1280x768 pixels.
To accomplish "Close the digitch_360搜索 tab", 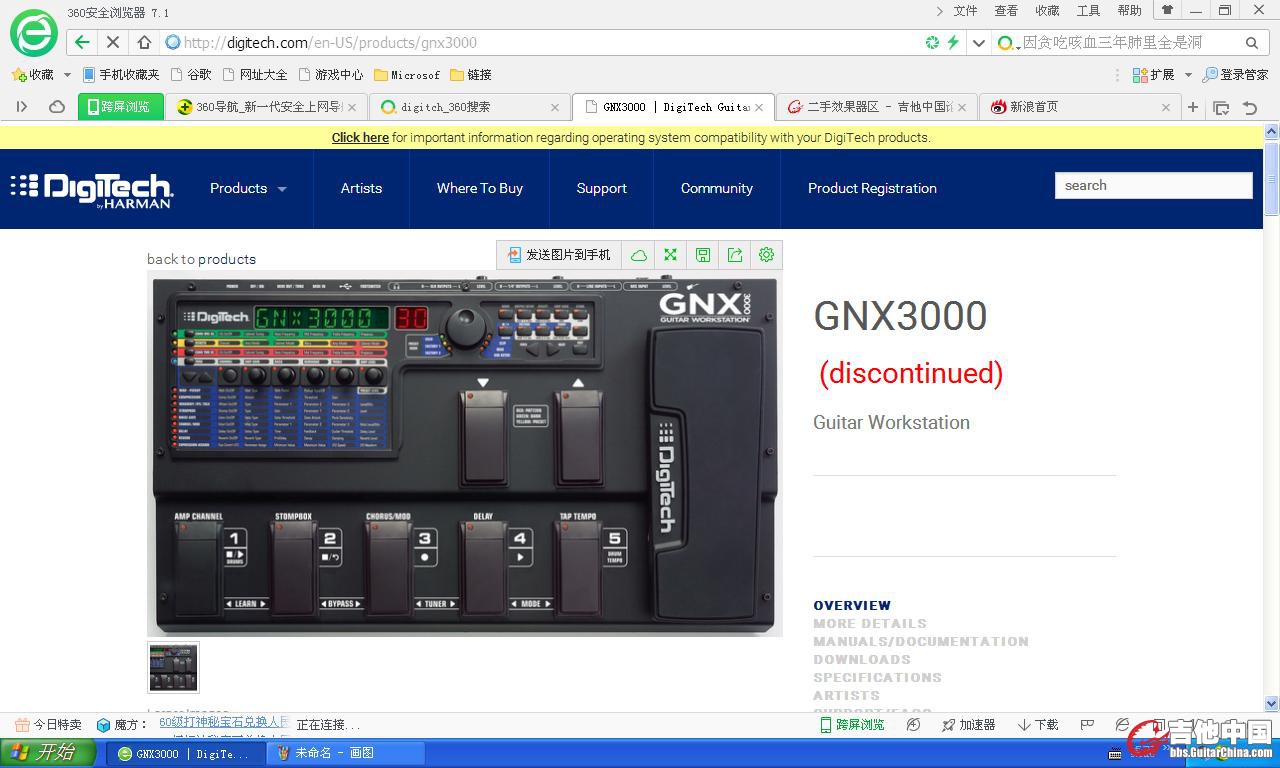I will pos(555,107).
